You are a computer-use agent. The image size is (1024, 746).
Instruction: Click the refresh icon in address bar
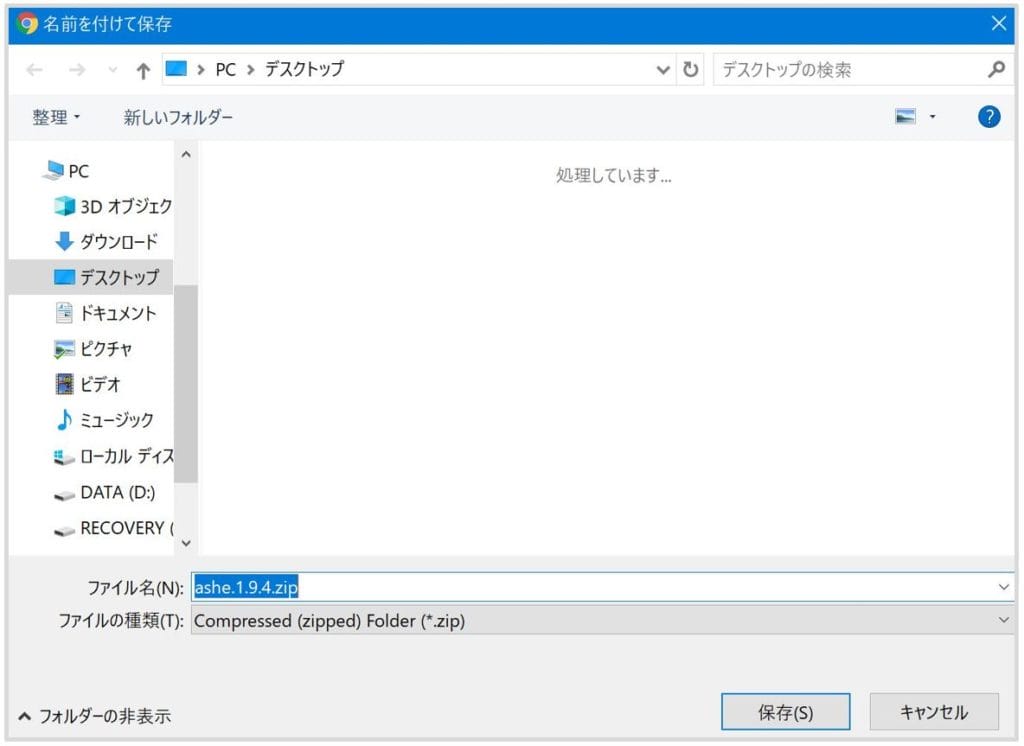point(690,70)
